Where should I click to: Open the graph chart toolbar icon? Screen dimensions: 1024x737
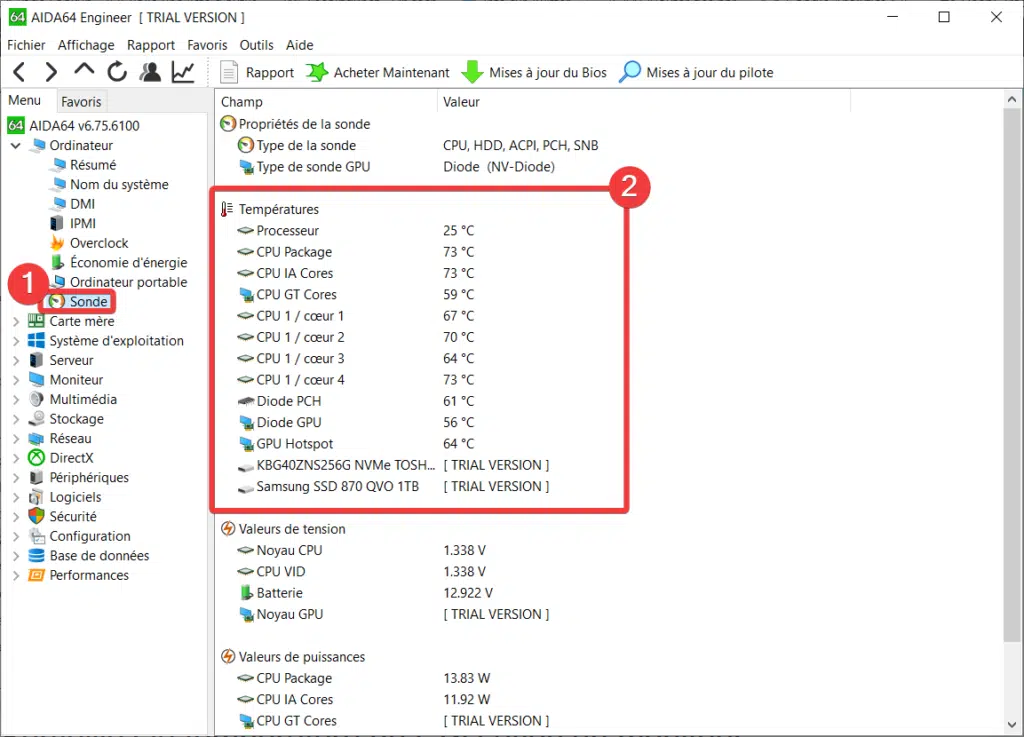point(184,72)
